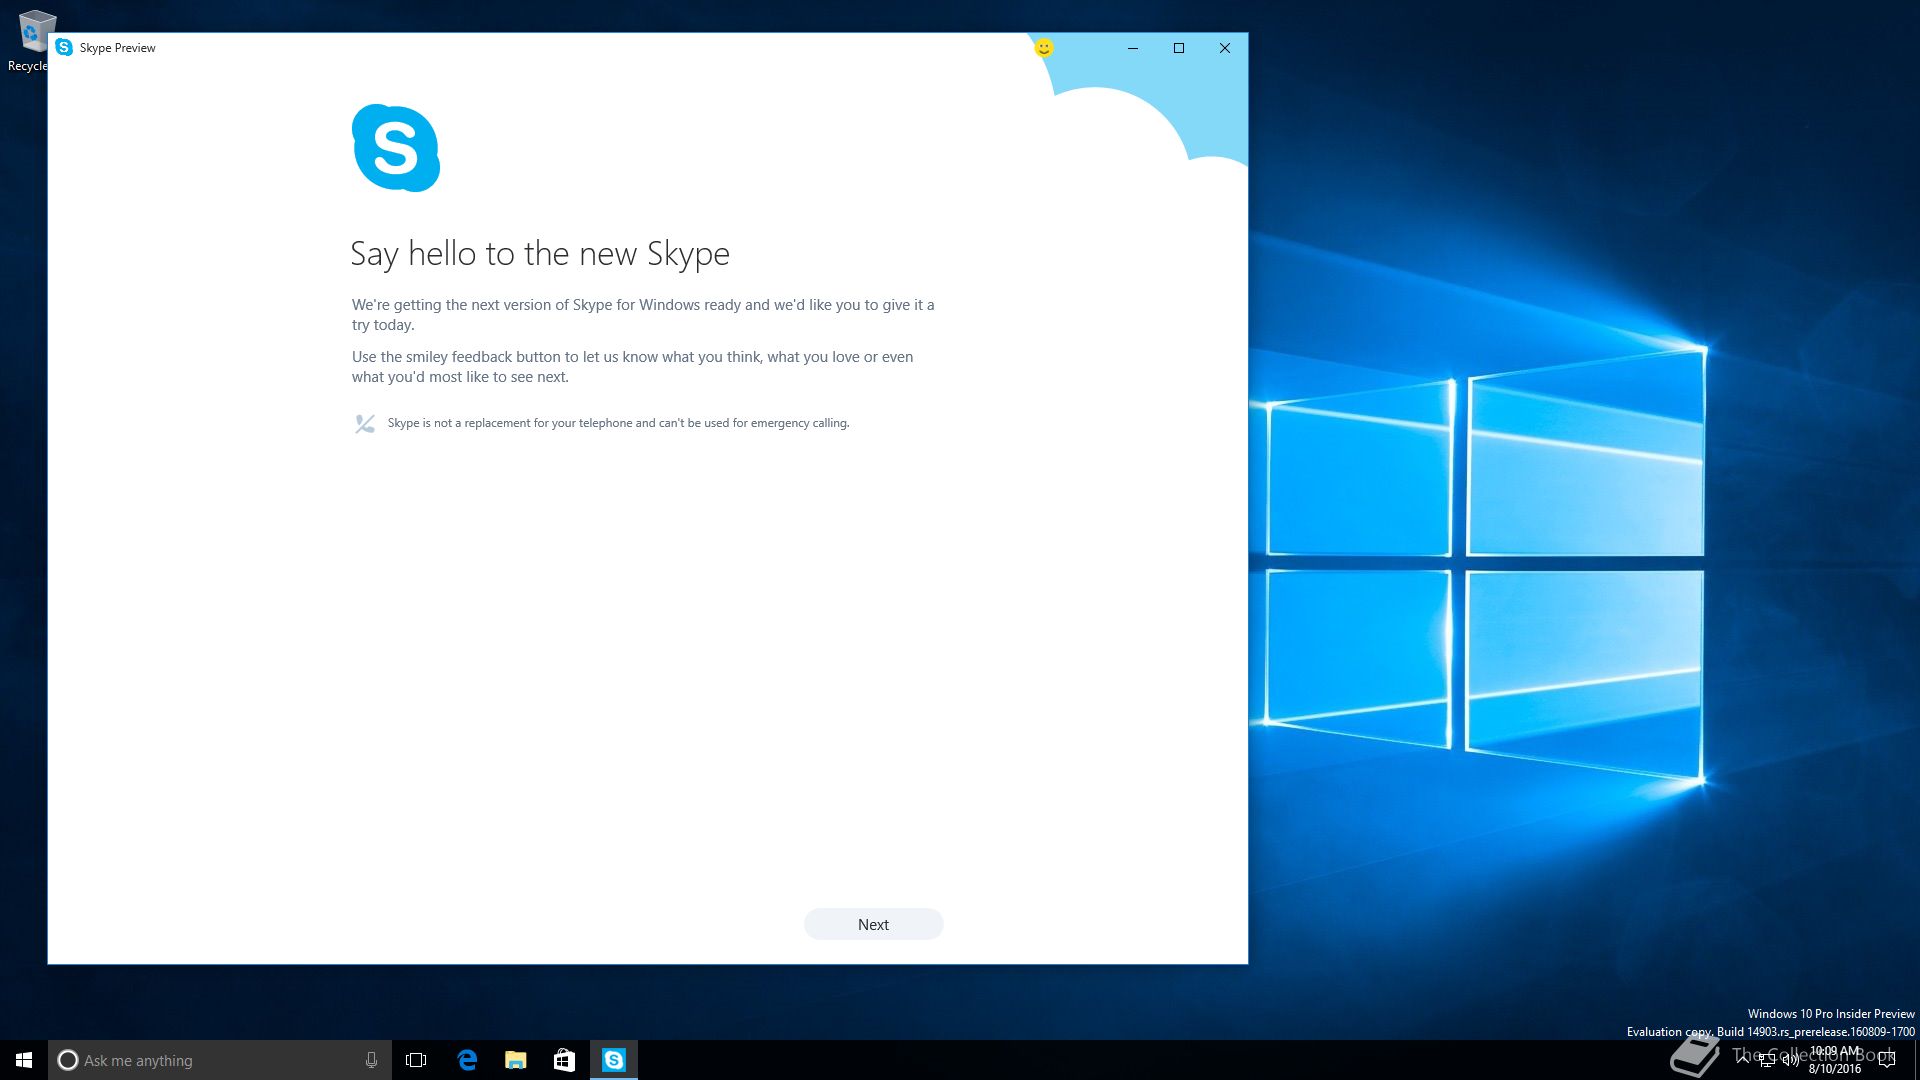This screenshot has height=1080, width=1920.
Task: Open the smiley feedback button
Action: [x=1043, y=48]
